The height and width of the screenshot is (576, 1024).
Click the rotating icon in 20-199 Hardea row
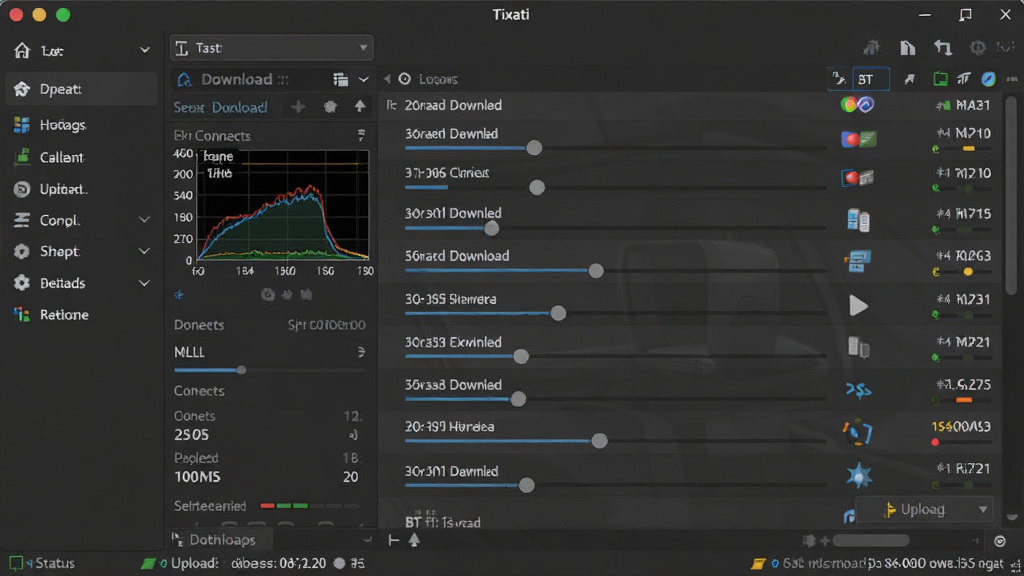click(x=857, y=432)
